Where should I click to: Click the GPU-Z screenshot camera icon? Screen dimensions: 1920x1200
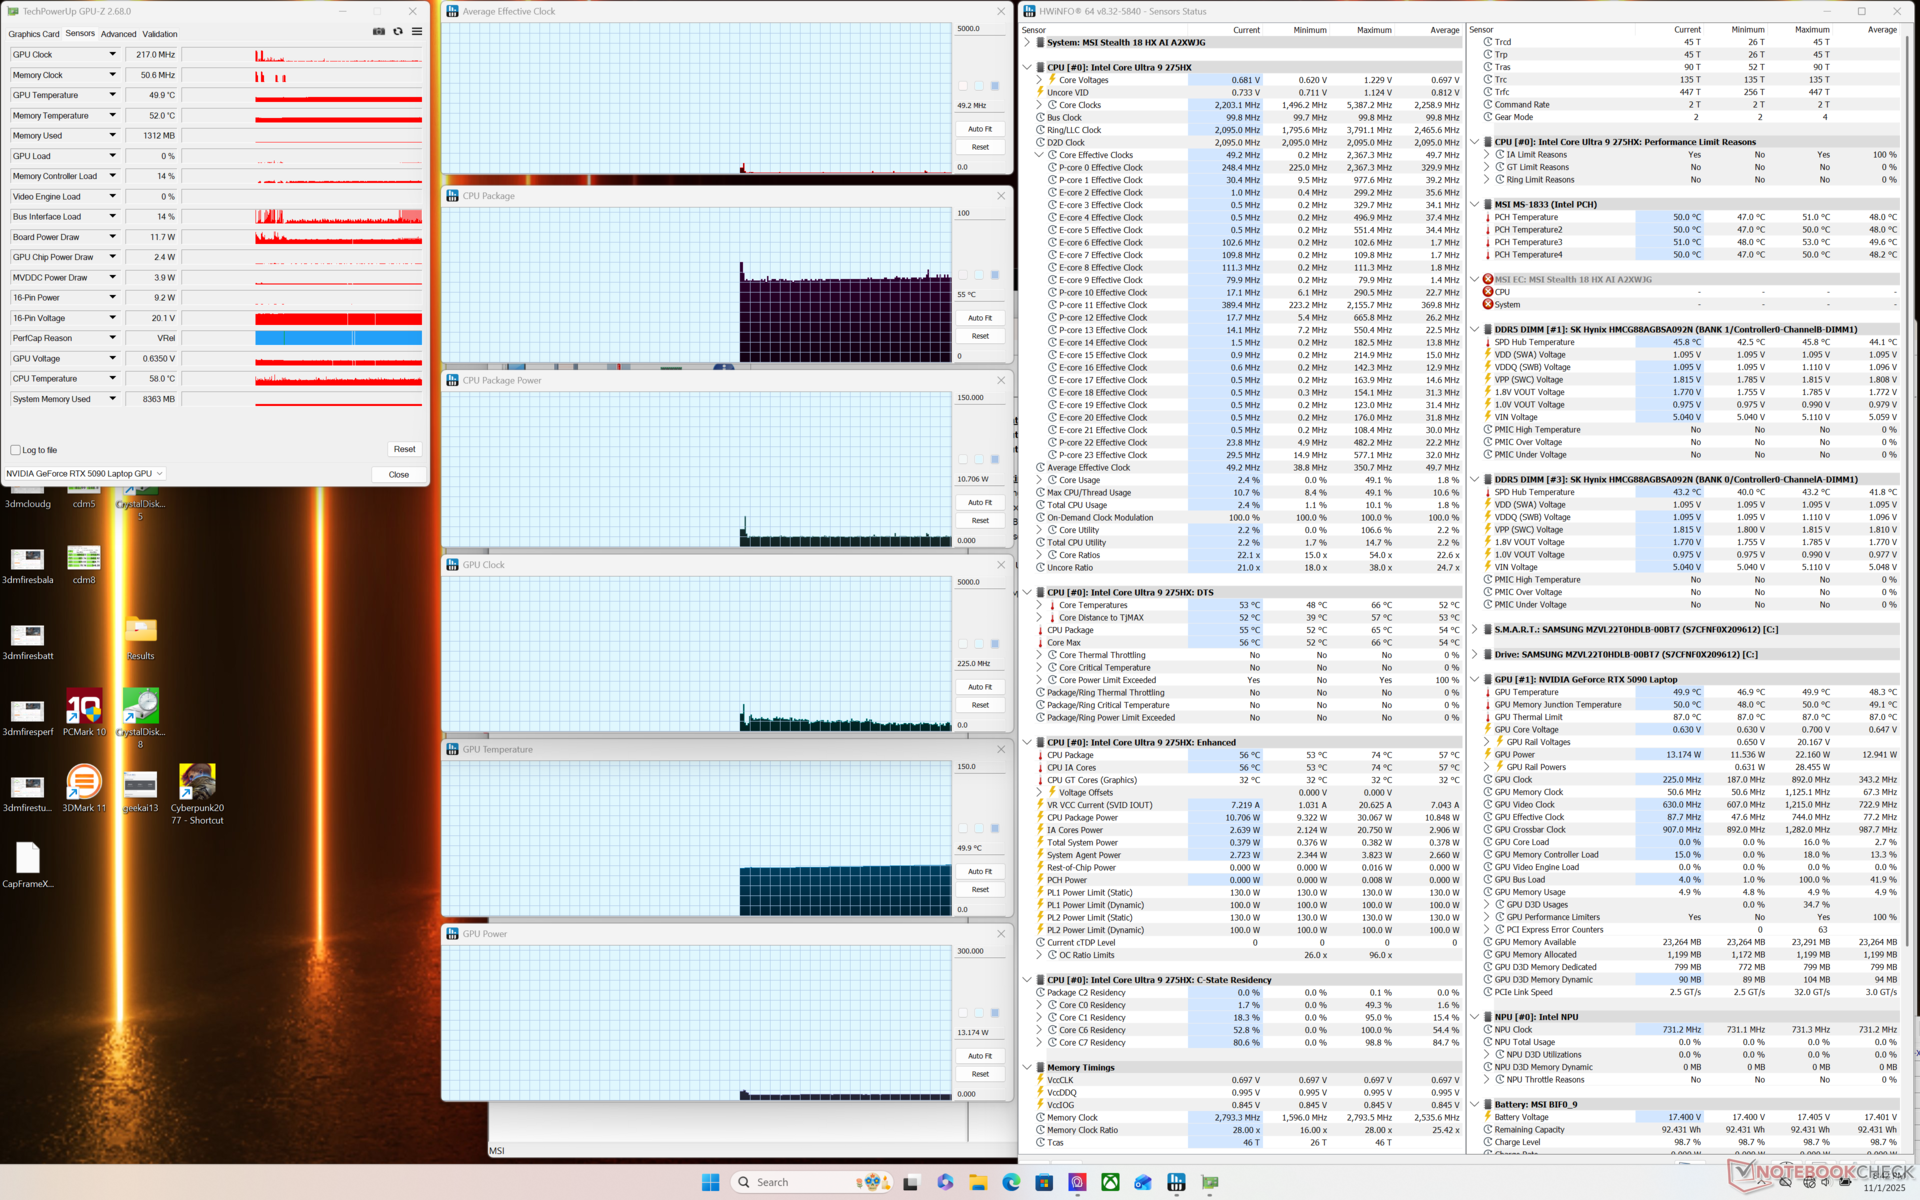[379, 32]
